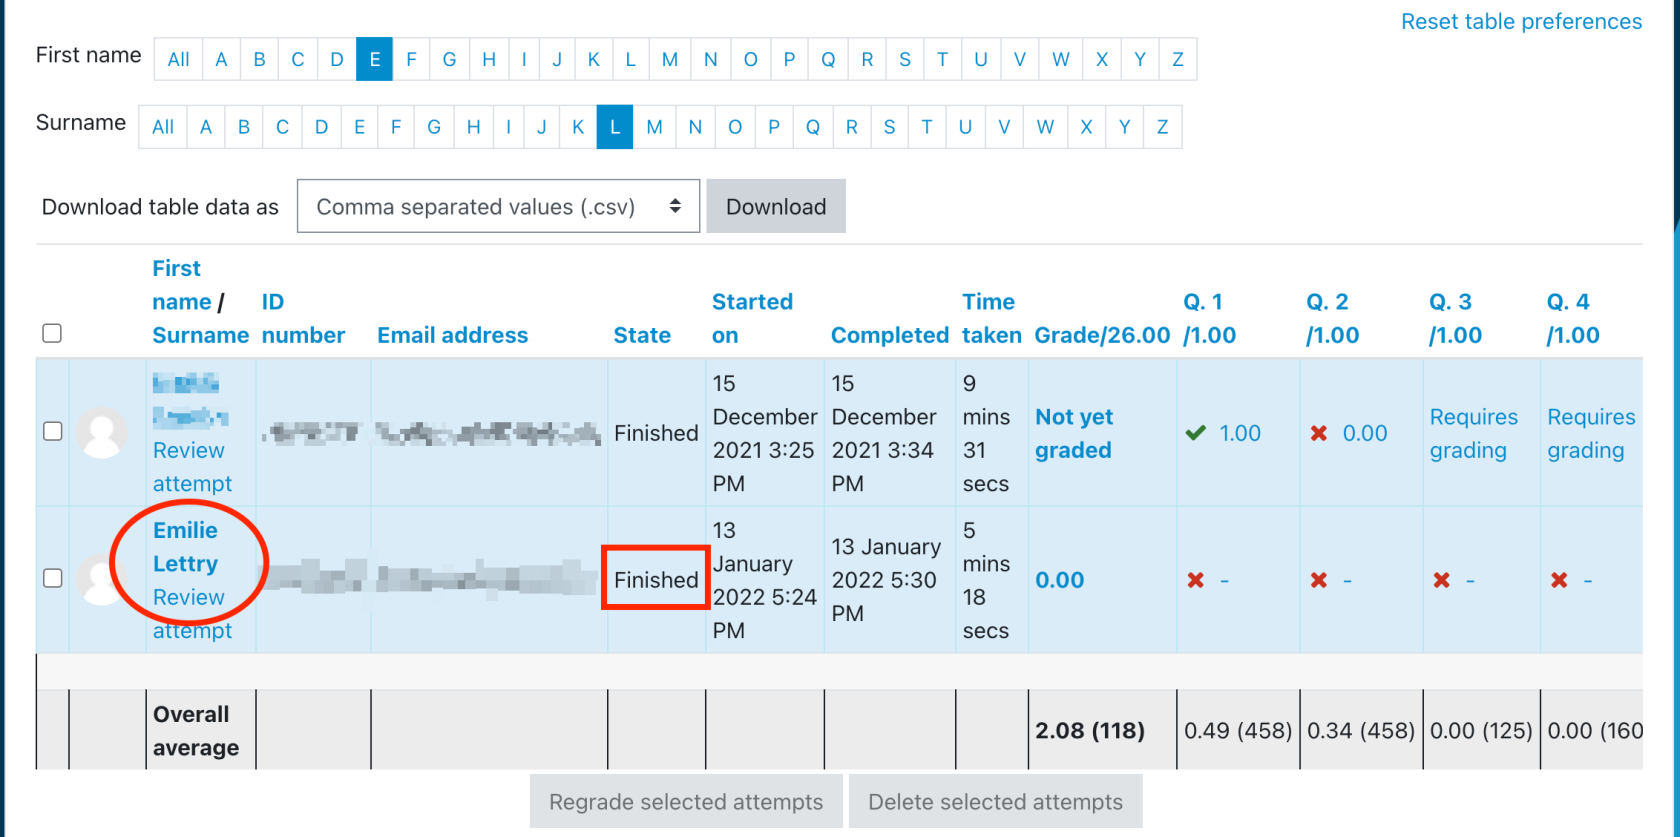Click Regrade selected attempts button
Image resolution: width=1680 pixels, height=837 pixels.
[686, 802]
